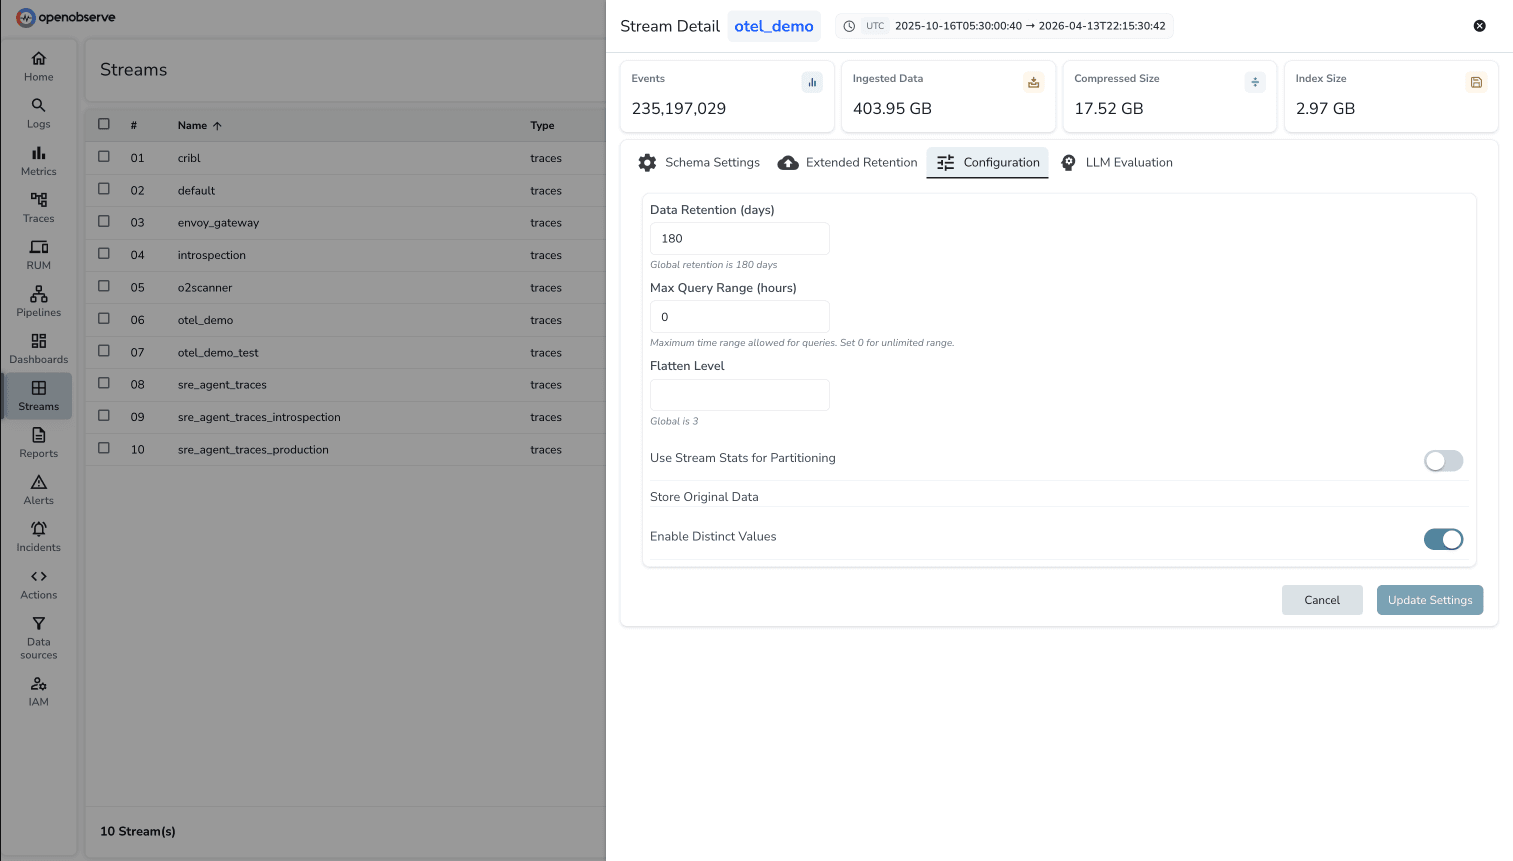Select all streams with header checkbox
The height and width of the screenshot is (861, 1513).
click(104, 125)
